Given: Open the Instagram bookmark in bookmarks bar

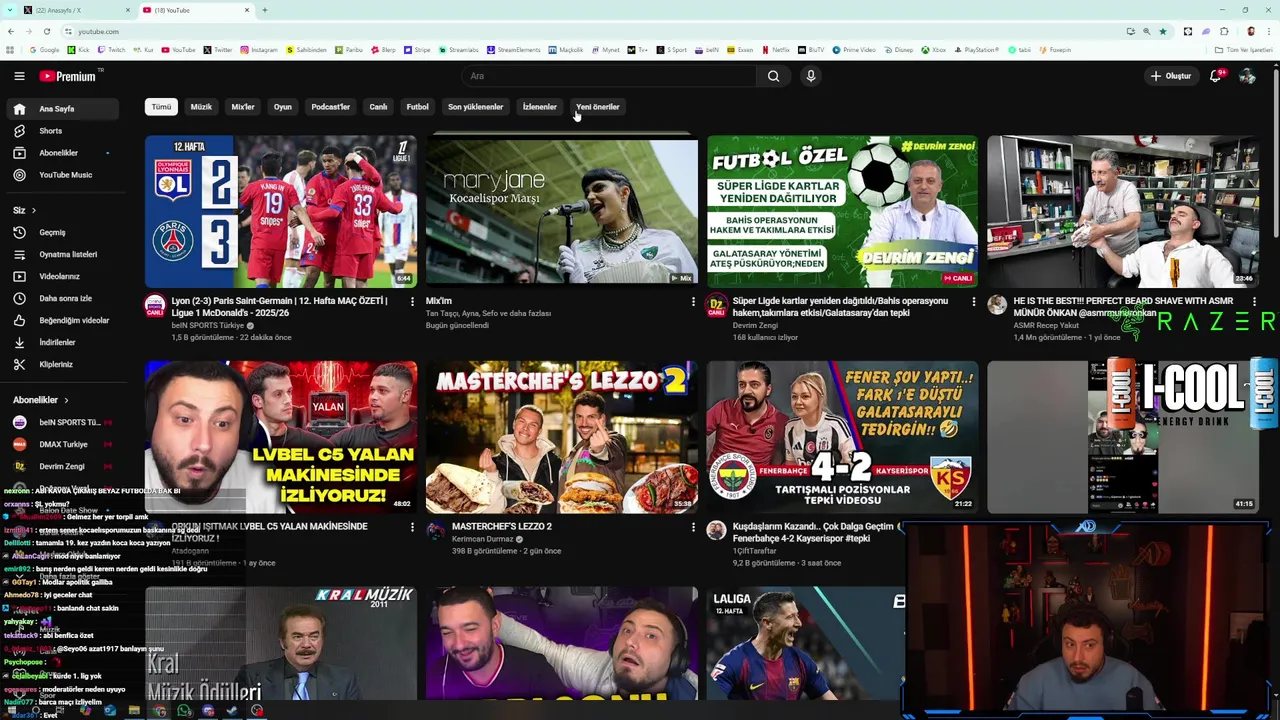Looking at the screenshot, I should pos(259,49).
